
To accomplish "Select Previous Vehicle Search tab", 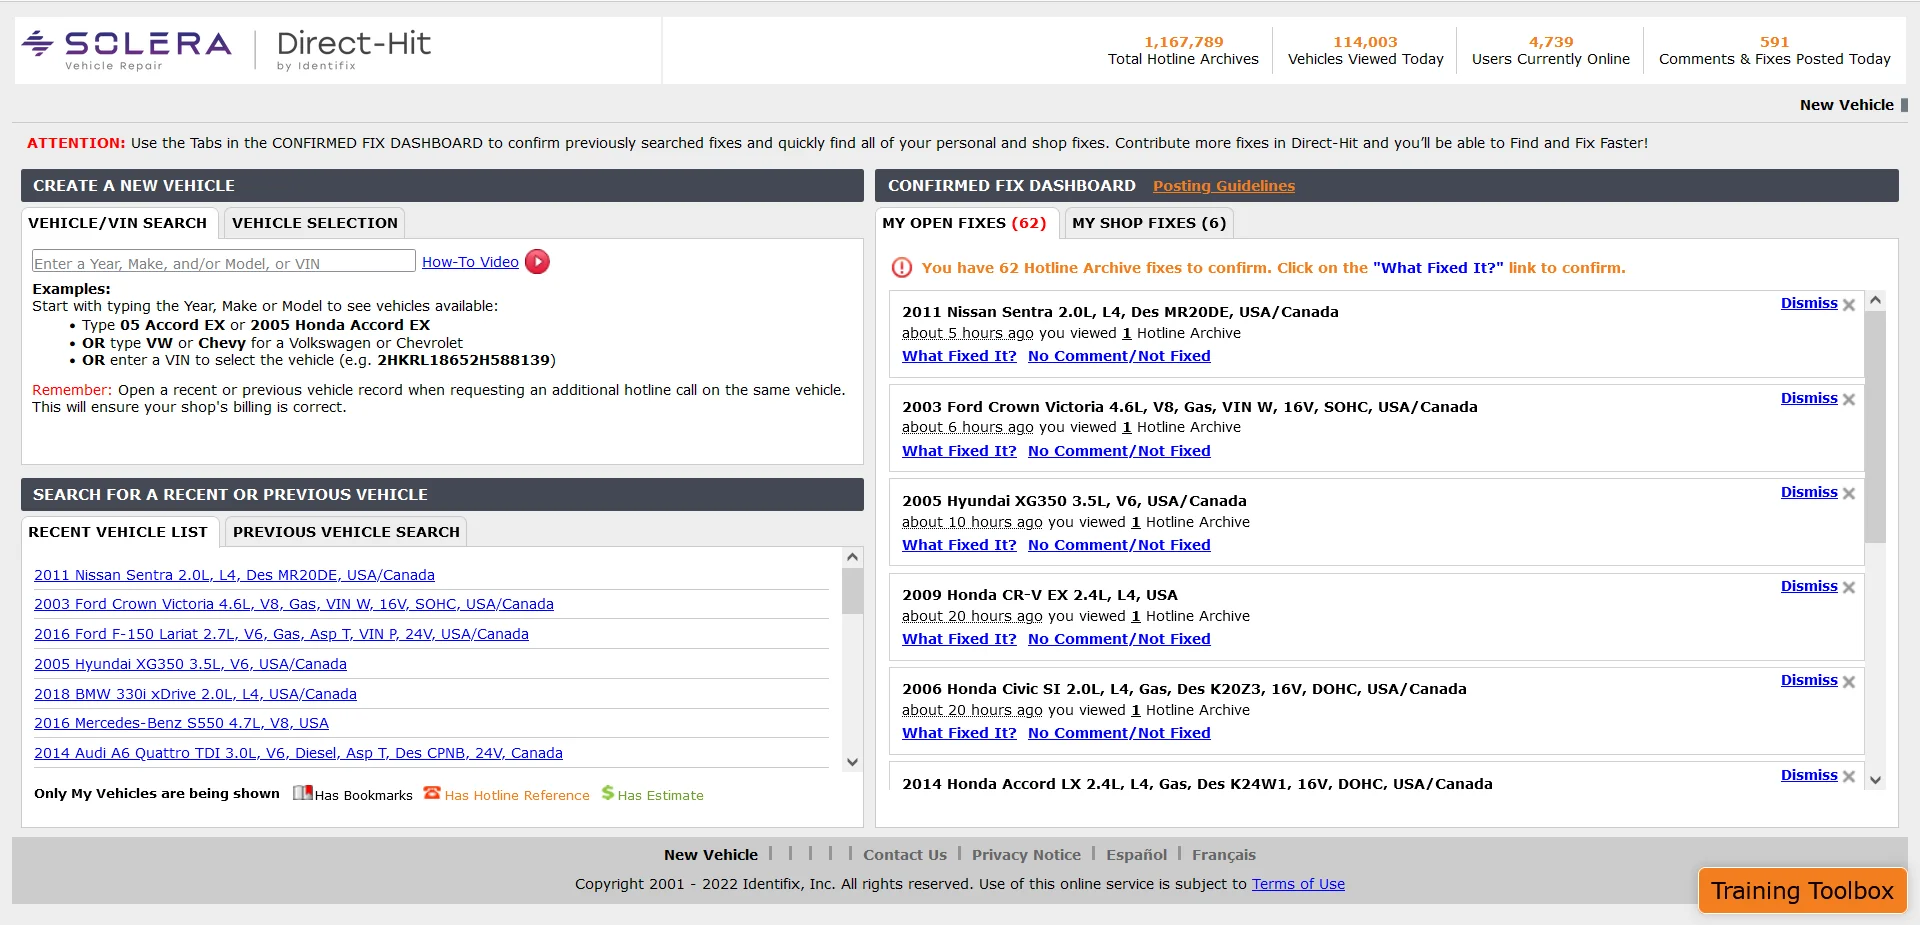I will [x=346, y=532].
